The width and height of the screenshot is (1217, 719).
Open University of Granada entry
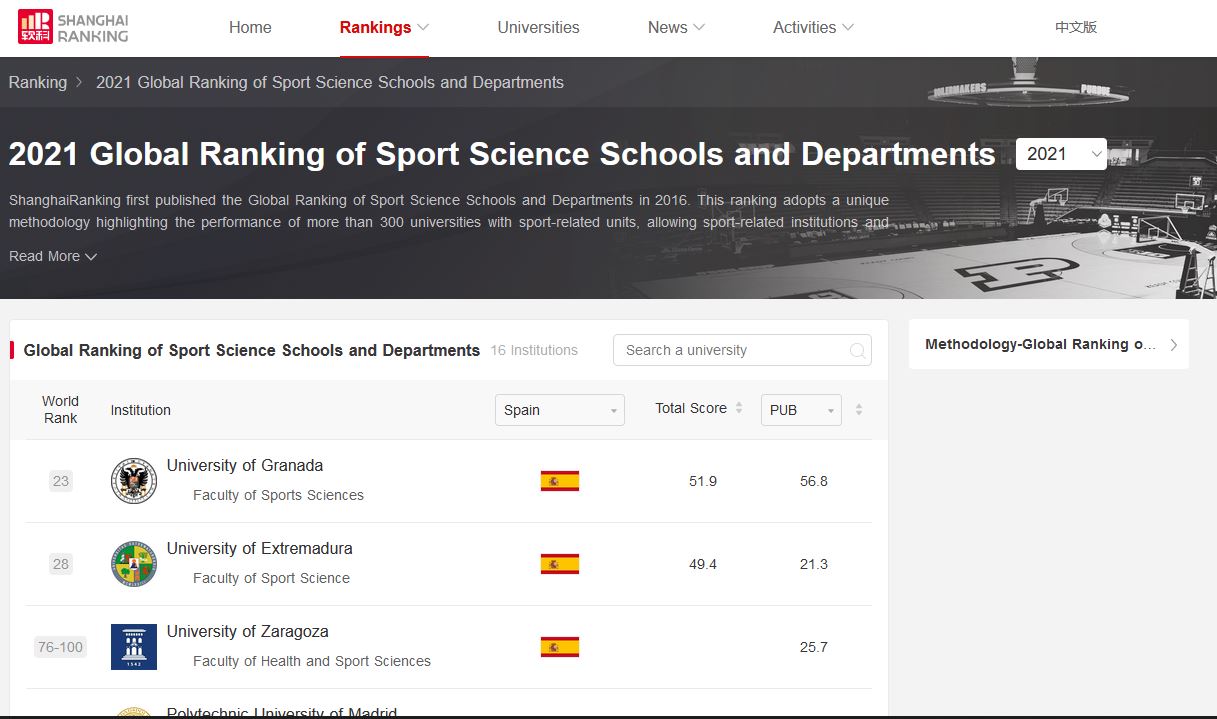(245, 465)
